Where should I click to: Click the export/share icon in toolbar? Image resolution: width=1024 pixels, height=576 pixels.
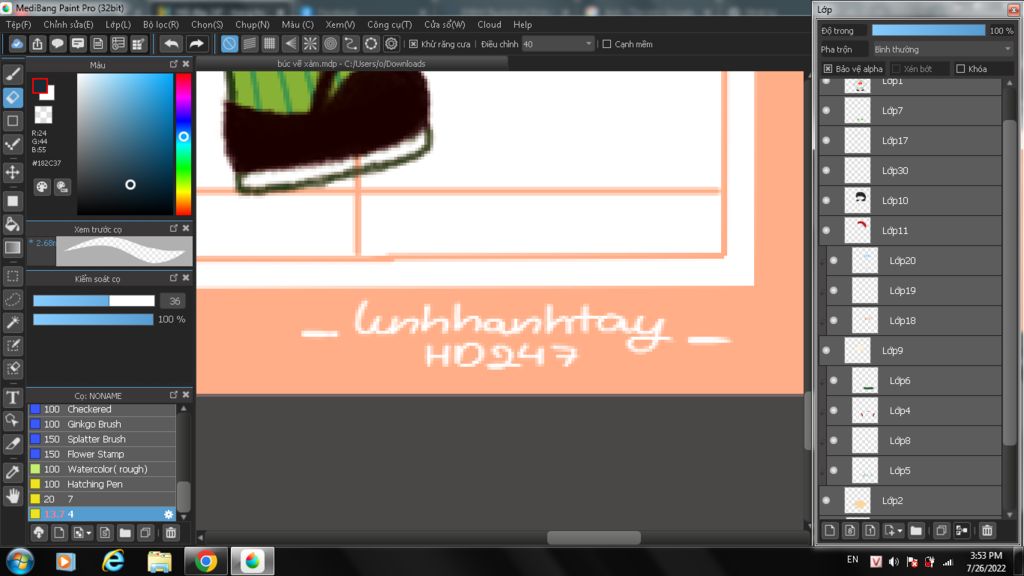click(x=37, y=44)
